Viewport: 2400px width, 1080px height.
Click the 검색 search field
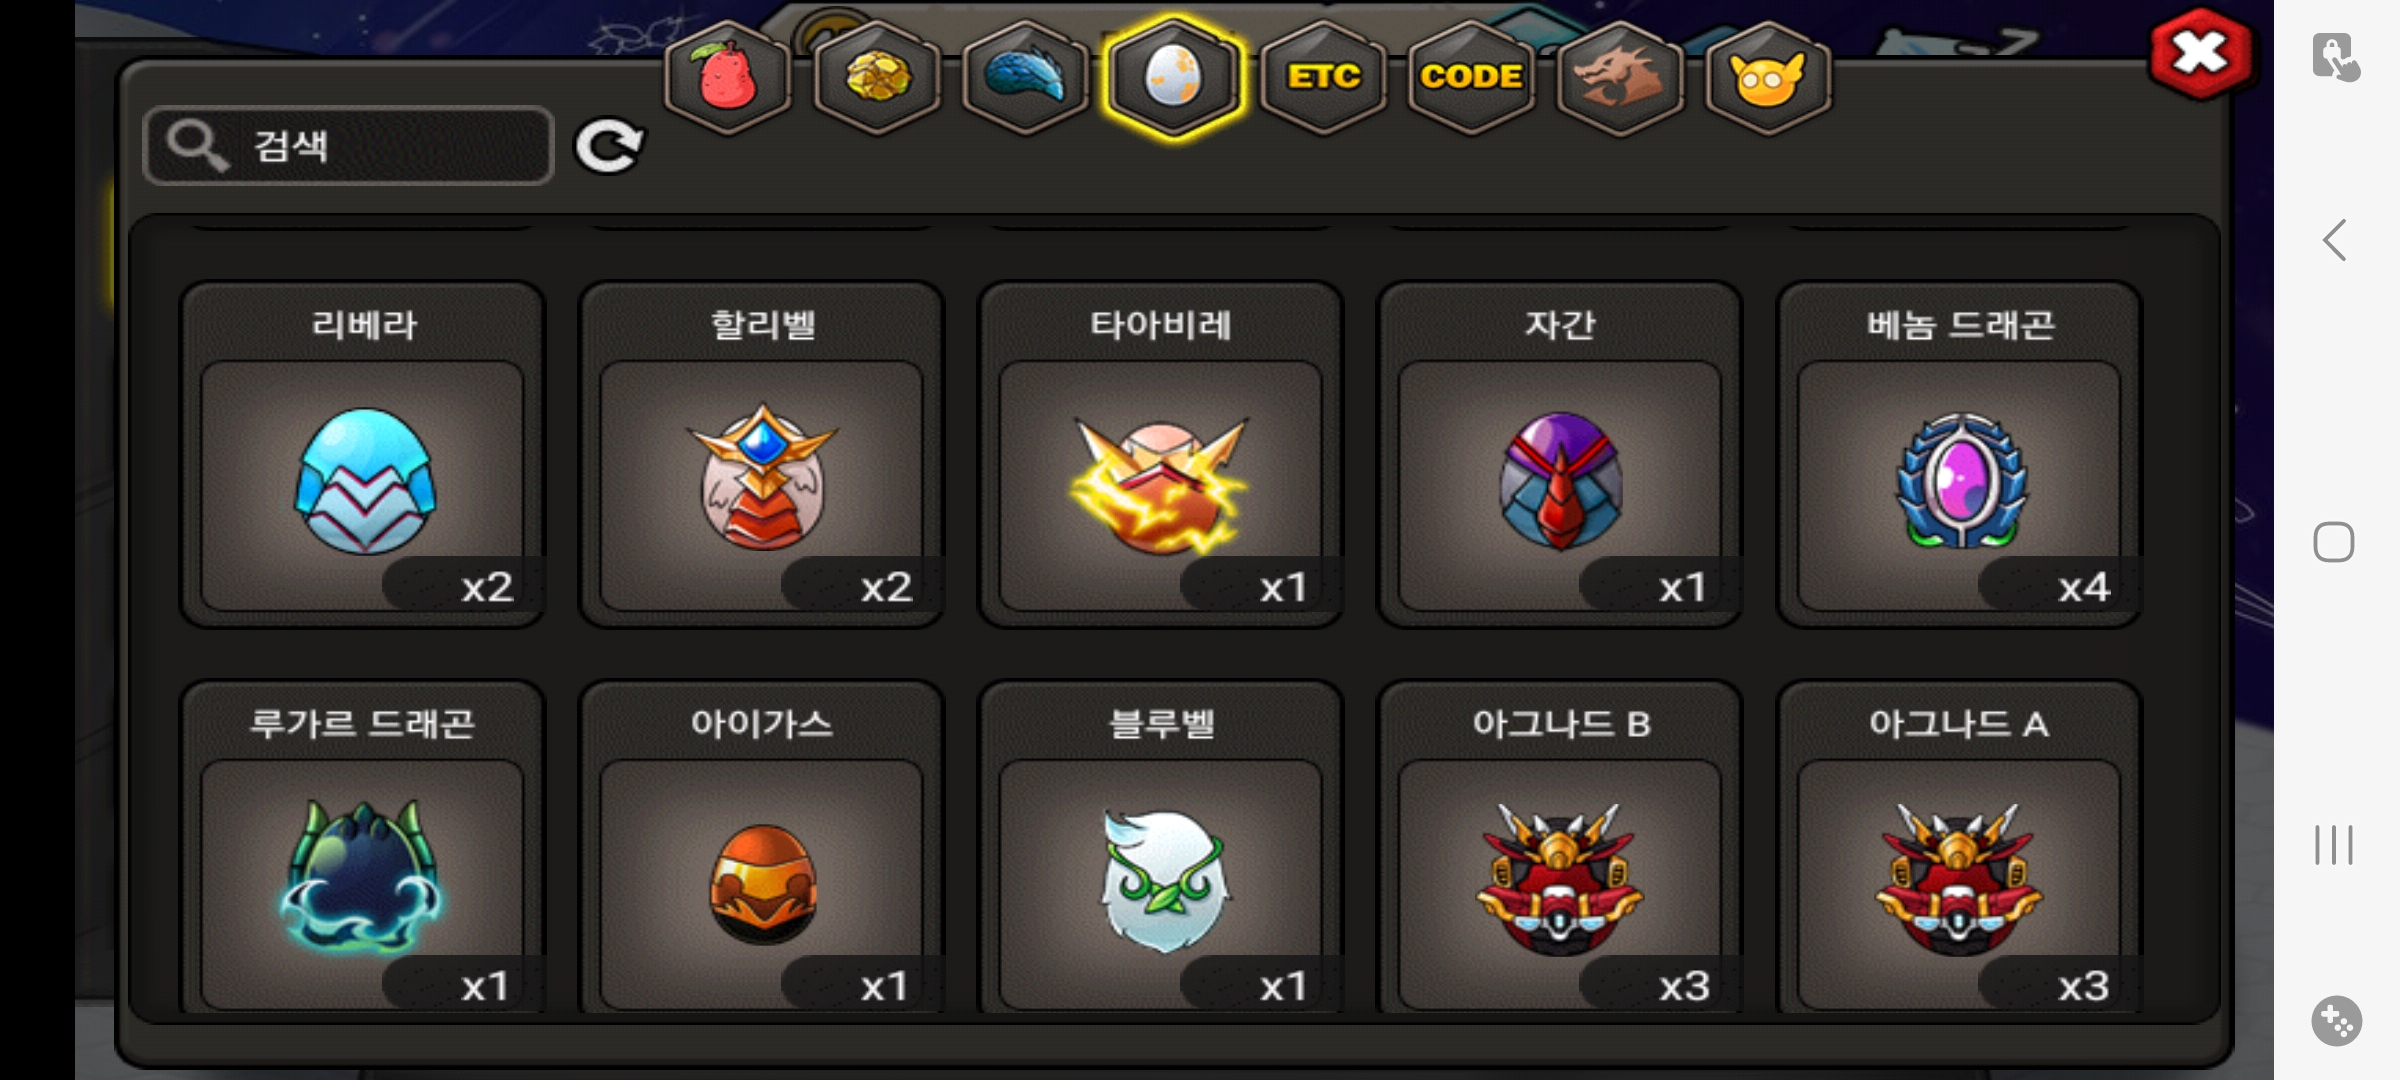[x=348, y=146]
